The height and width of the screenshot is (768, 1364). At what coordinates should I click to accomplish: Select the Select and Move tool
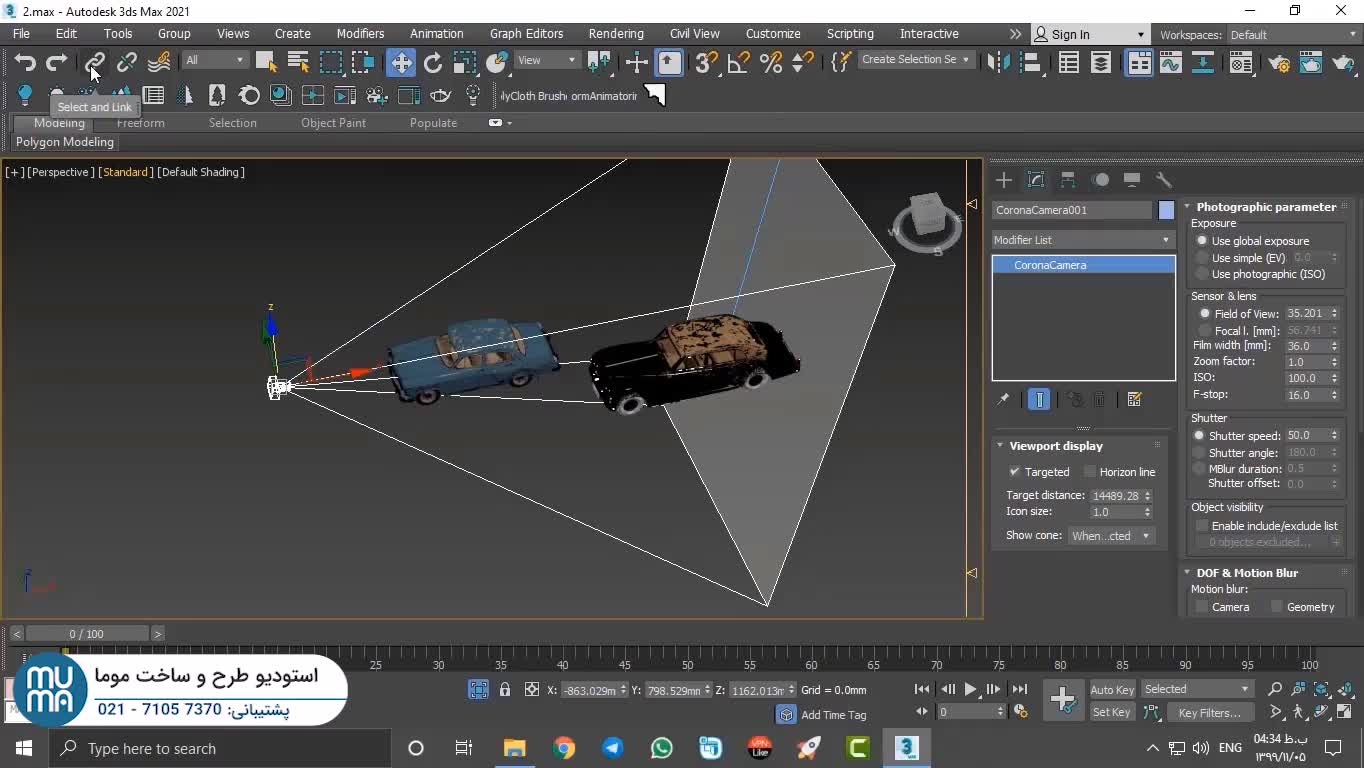(401, 63)
